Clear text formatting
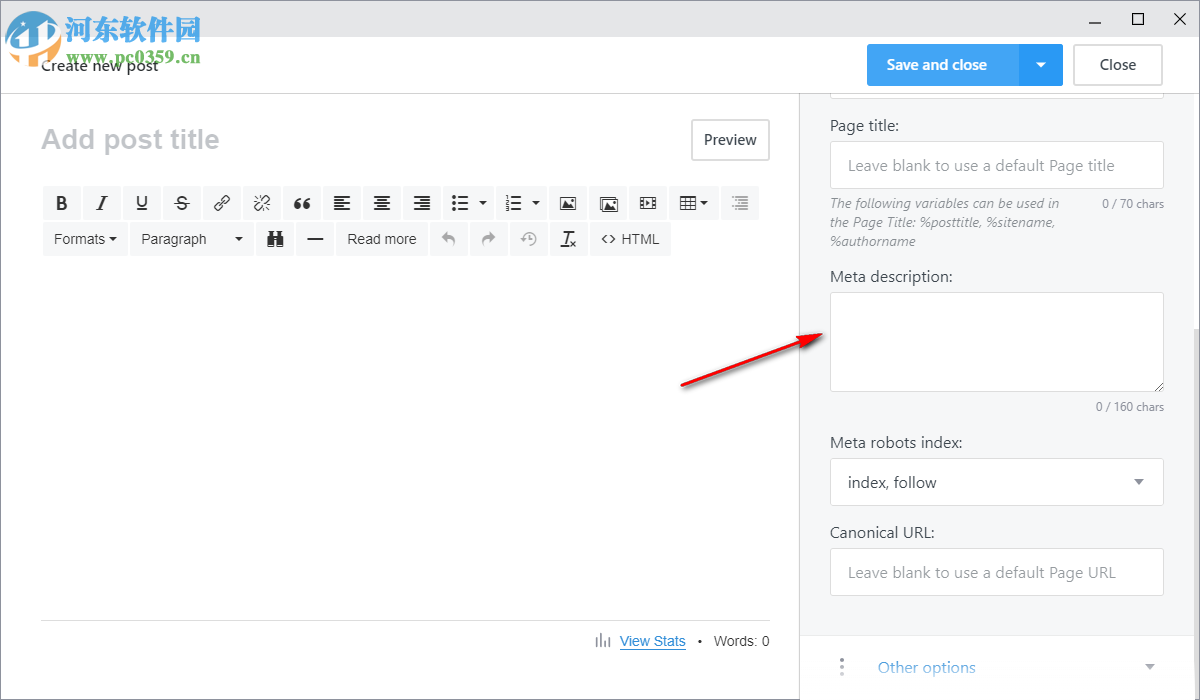 point(569,239)
